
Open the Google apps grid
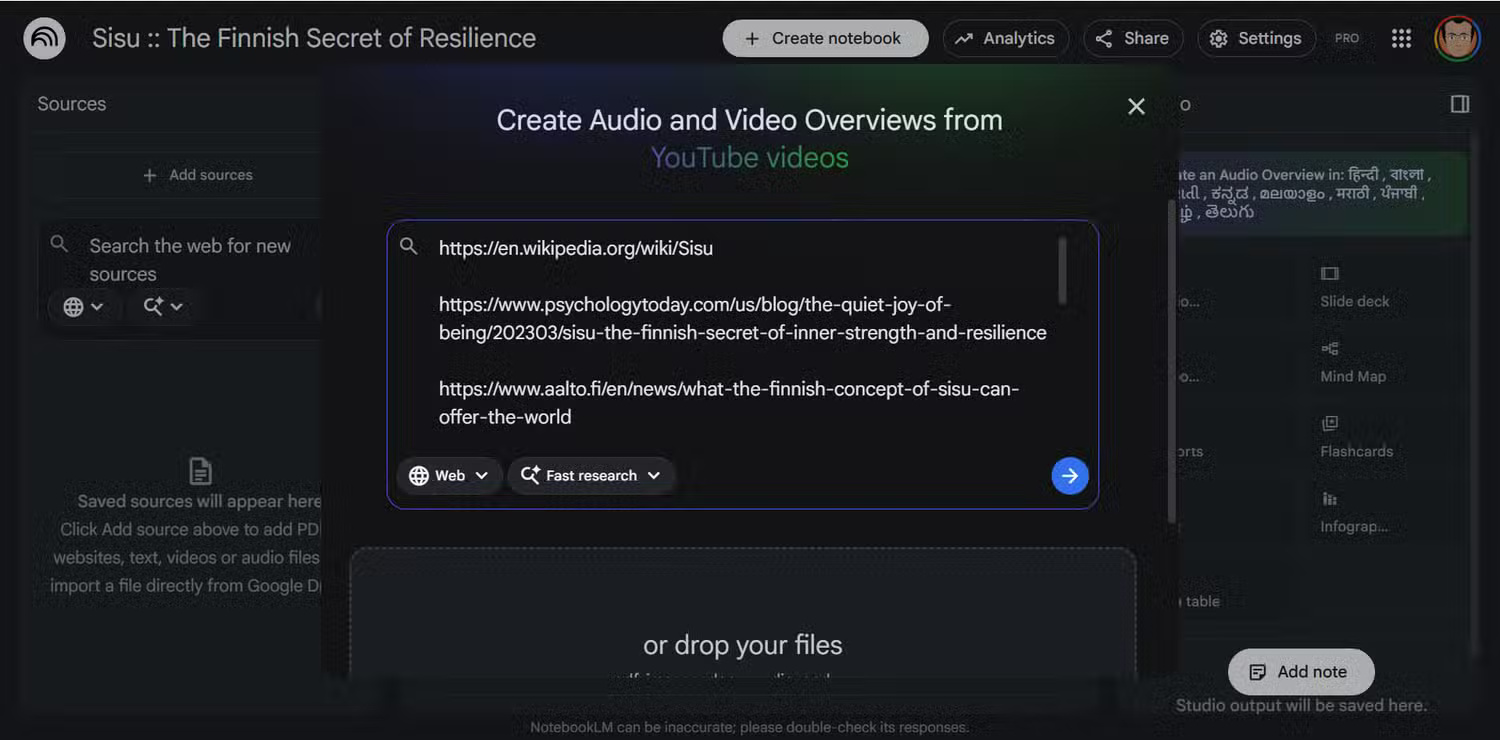pyautogui.click(x=1401, y=38)
